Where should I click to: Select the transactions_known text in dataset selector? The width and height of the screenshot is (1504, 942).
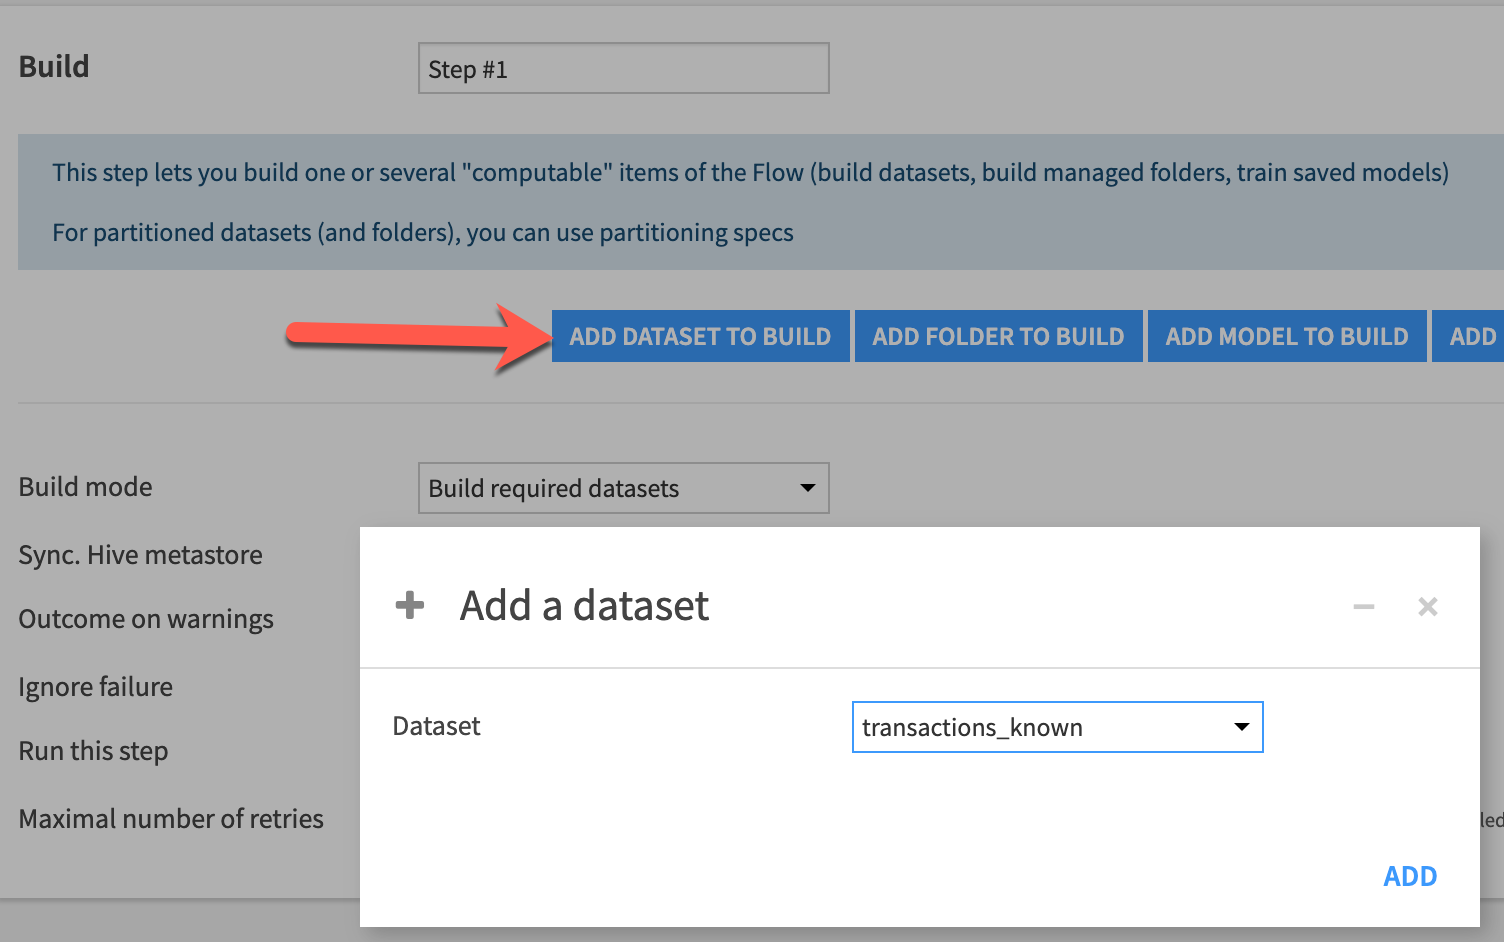pyautogui.click(x=973, y=727)
